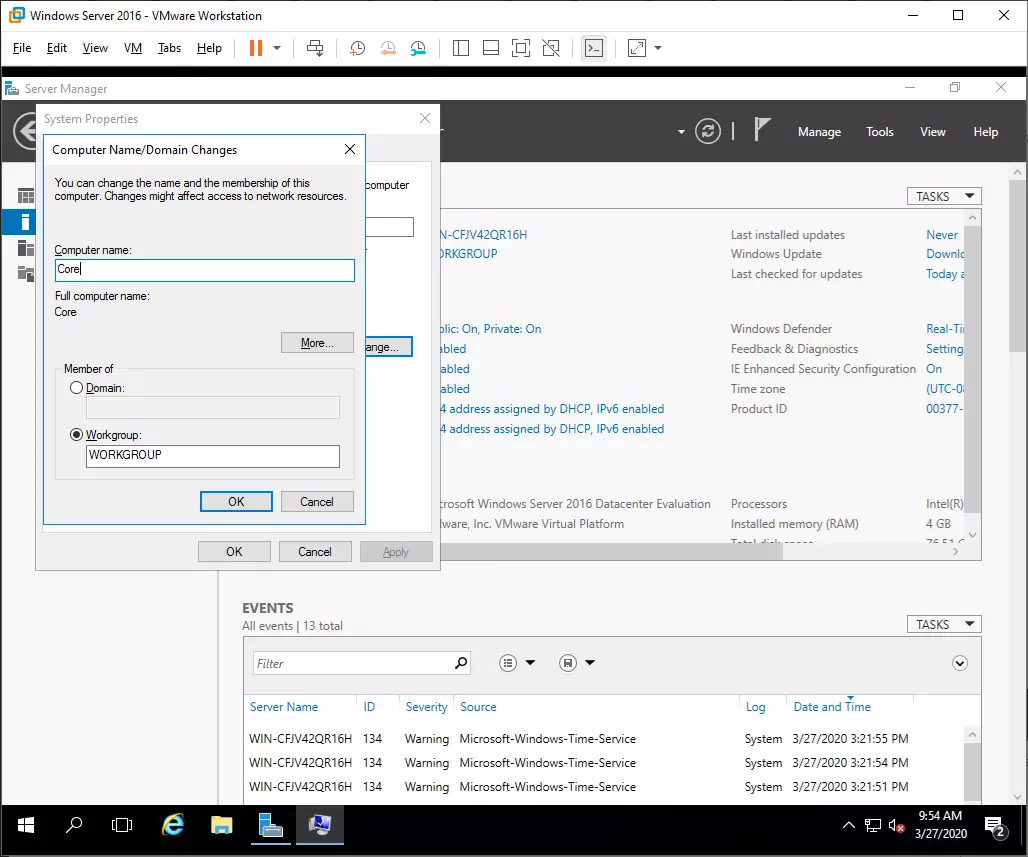Go back in Server Manager navigation

pos(26,131)
